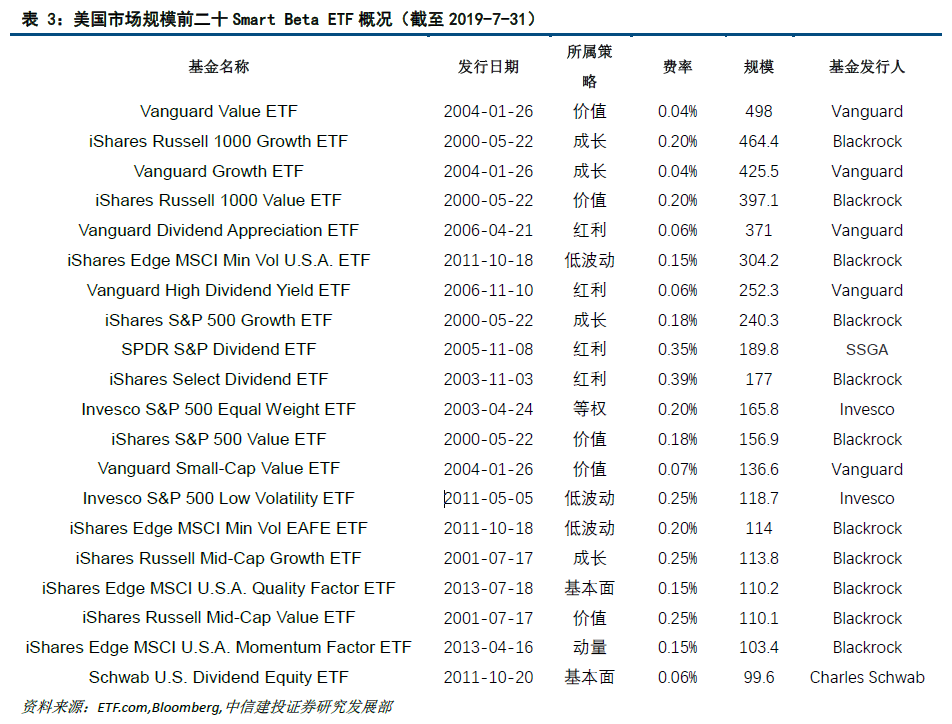This screenshot has width=952, height=724.
Task: Click the scale value 464.4
Action: point(758,141)
